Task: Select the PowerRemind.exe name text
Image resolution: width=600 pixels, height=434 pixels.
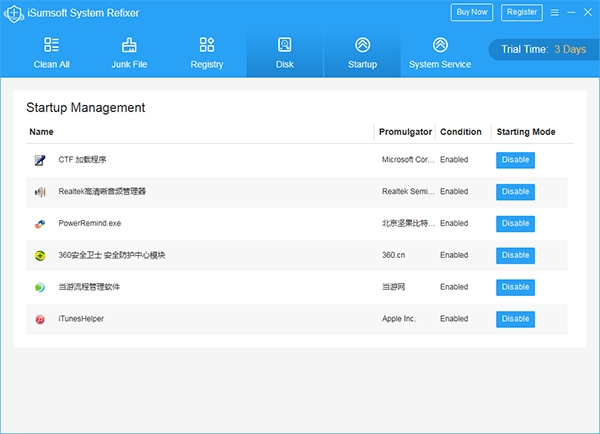Action: pyautogui.click(x=90, y=223)
